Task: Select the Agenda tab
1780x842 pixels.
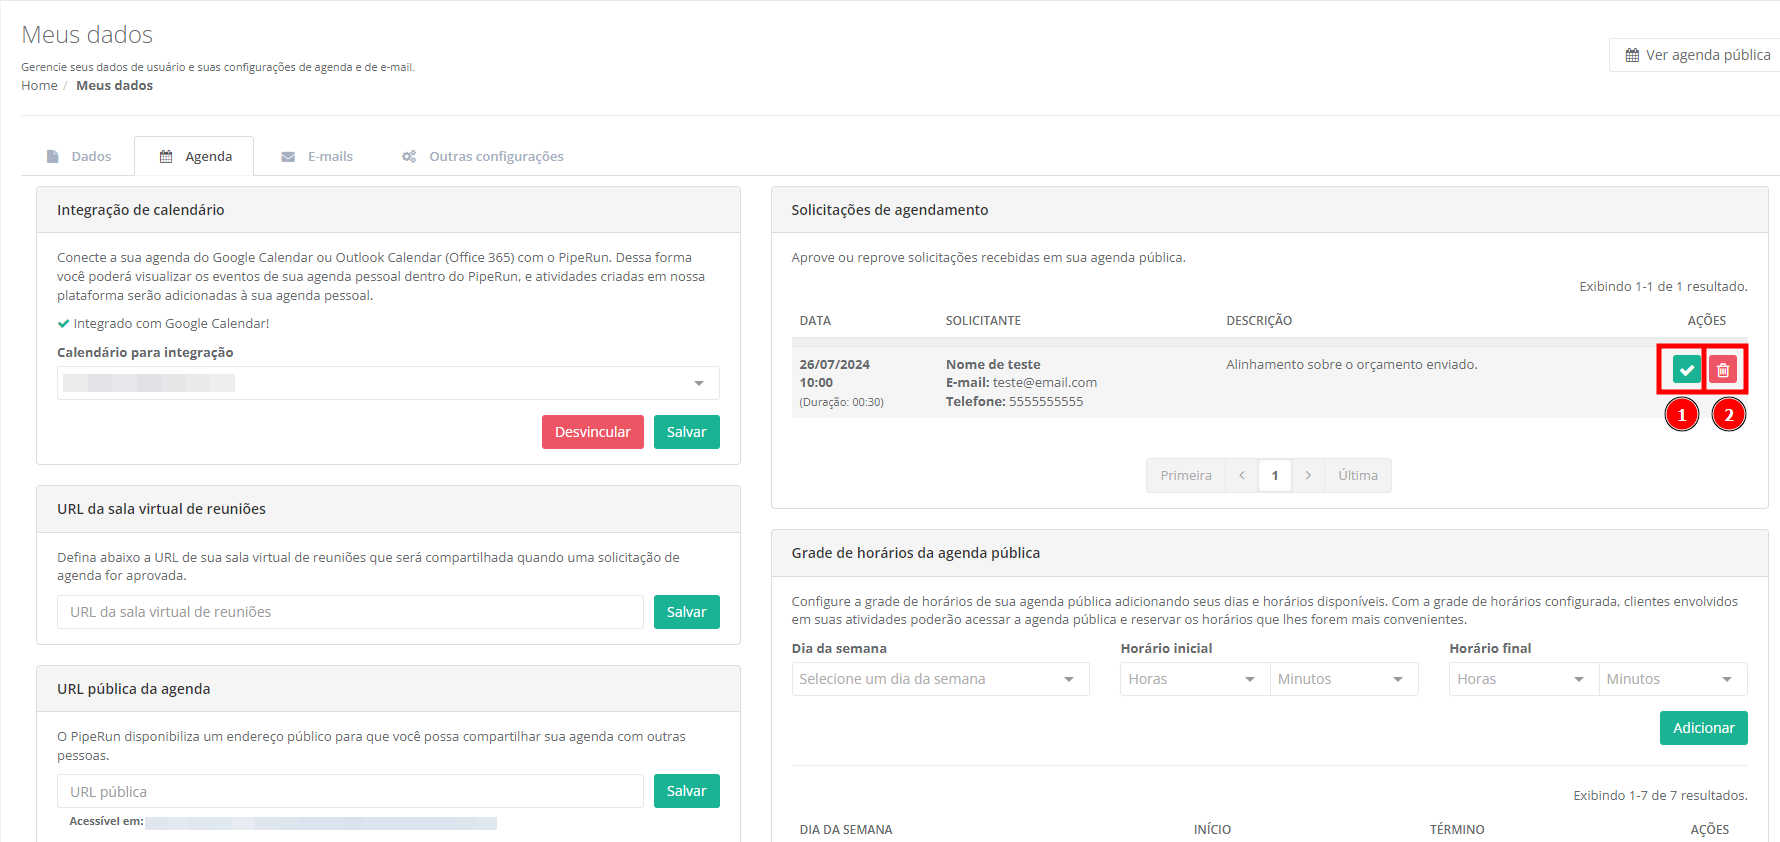Action: tap(195, 157)
